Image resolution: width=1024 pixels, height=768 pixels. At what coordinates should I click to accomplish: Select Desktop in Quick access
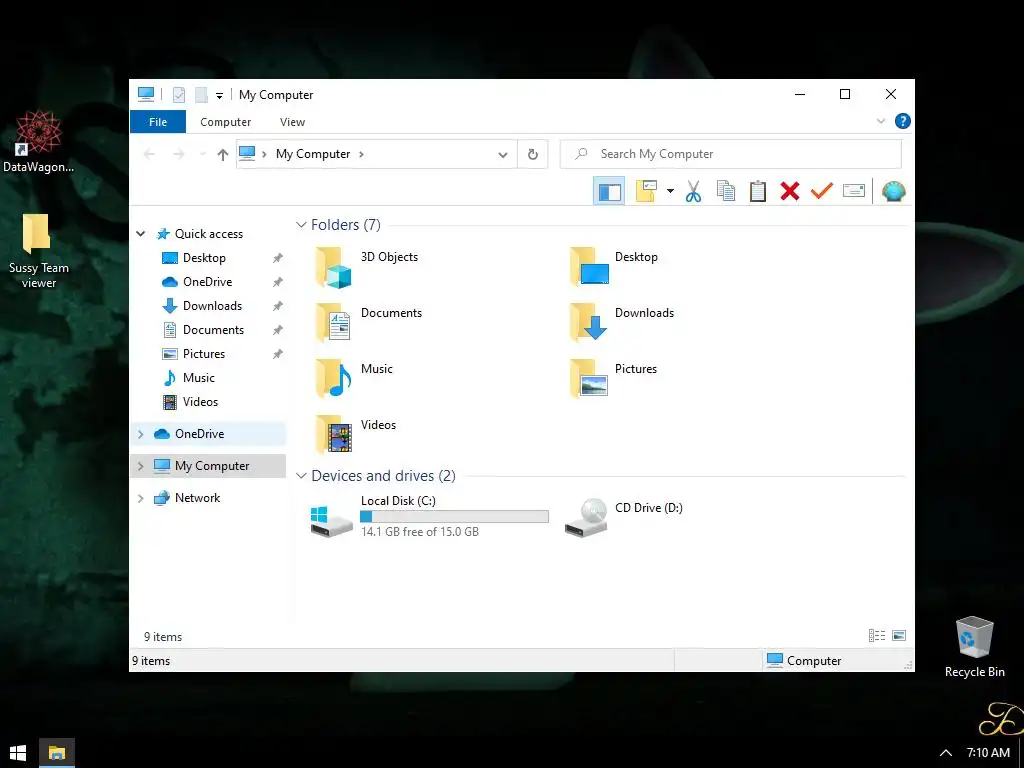tap(204, 258)
